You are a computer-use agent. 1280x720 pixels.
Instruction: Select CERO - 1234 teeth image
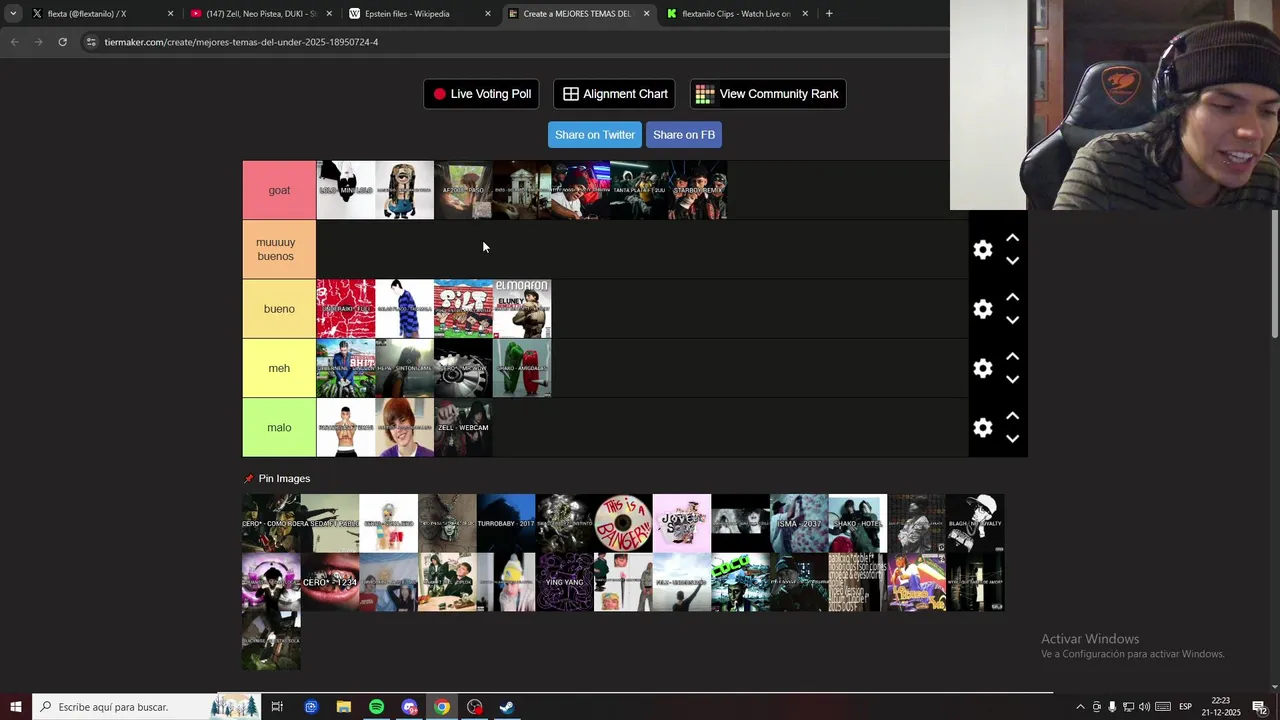(330, 582)
